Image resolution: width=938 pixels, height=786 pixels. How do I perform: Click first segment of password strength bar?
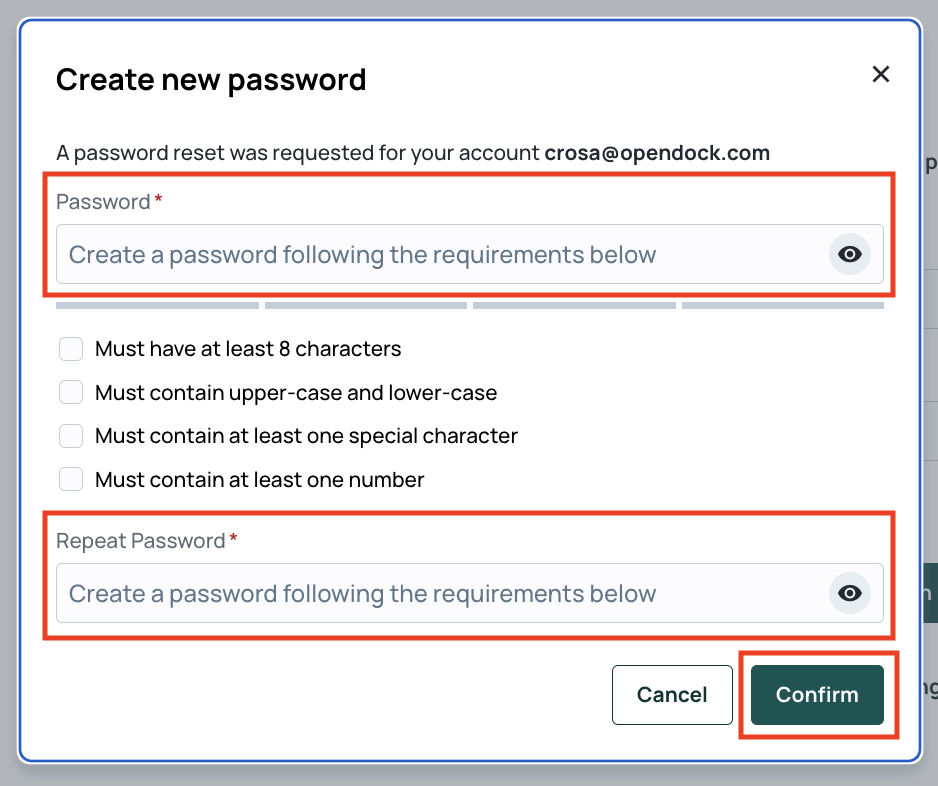(157, 306)
